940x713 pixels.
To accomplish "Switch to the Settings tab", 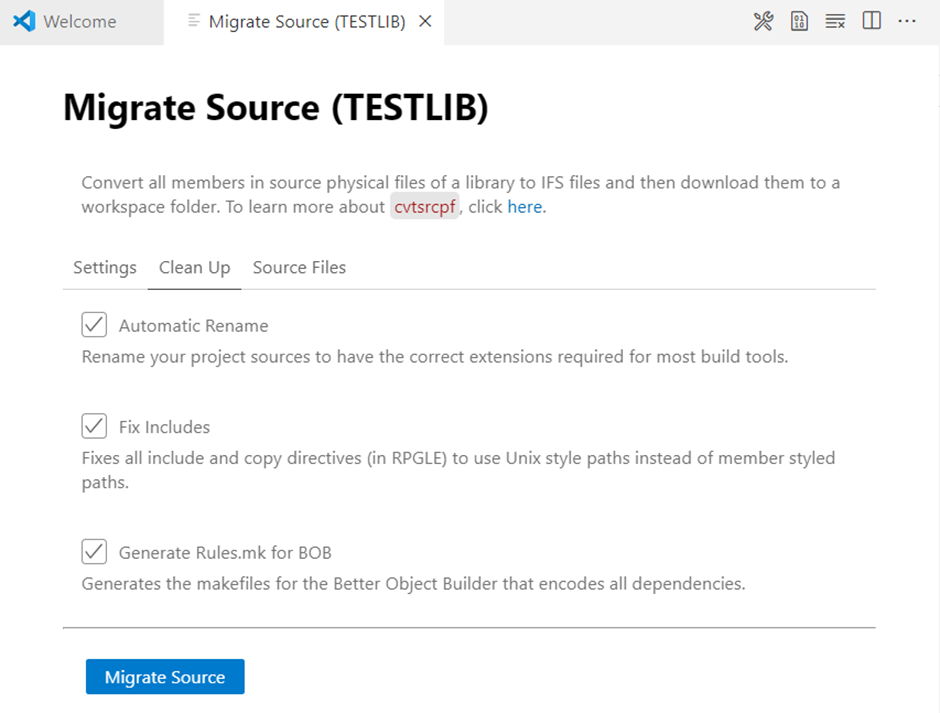I will pyautogui.click(x=105, y=268).
